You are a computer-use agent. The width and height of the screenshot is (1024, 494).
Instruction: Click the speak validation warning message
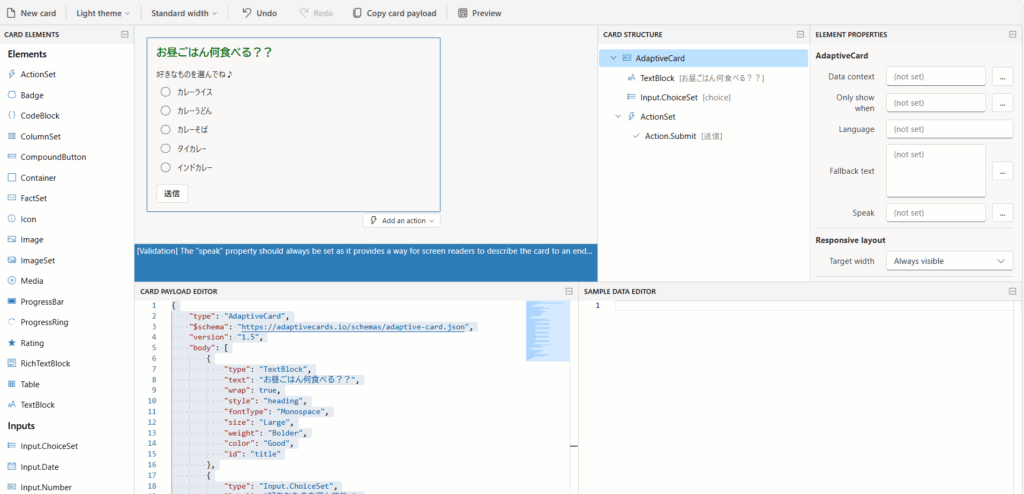click(365, 250)
